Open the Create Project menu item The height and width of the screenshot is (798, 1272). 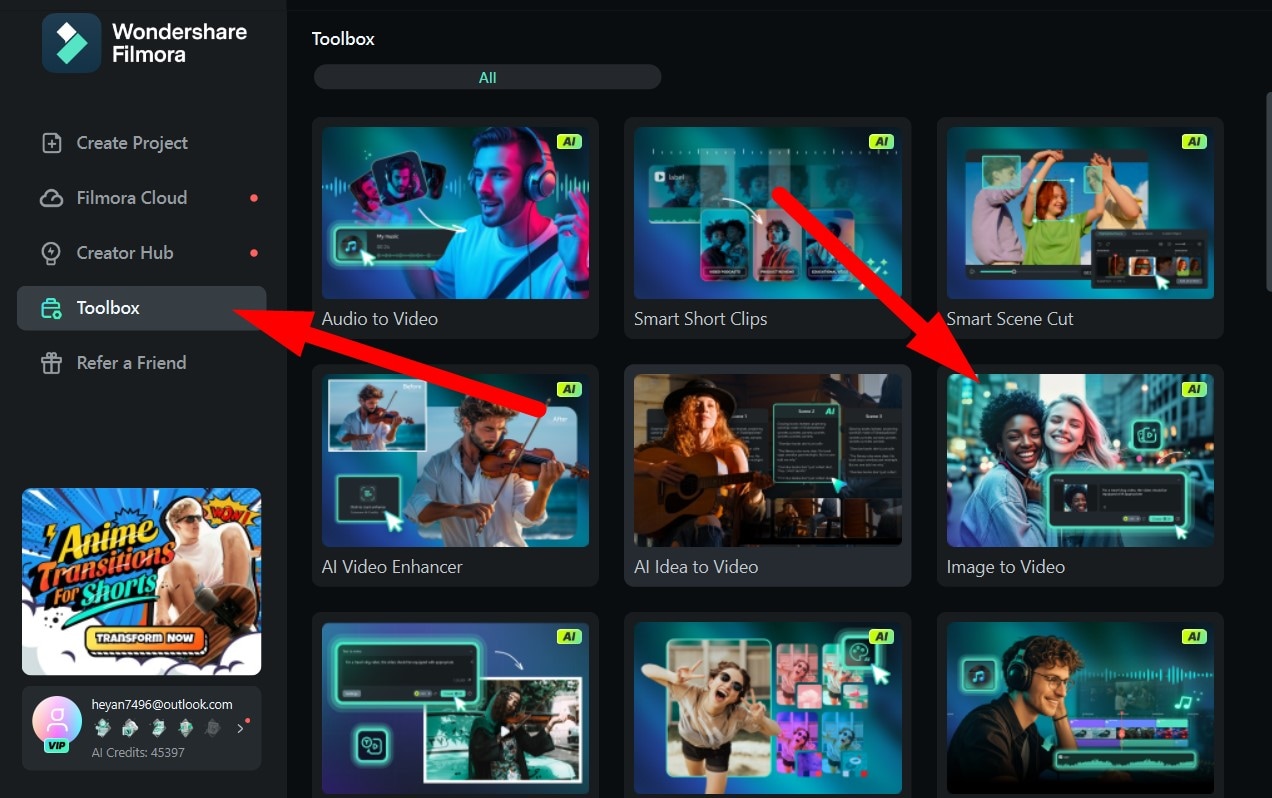[142, 143]
